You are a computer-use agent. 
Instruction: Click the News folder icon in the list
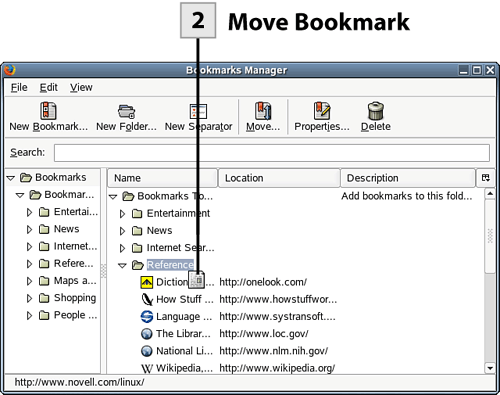tap(137, 231)
